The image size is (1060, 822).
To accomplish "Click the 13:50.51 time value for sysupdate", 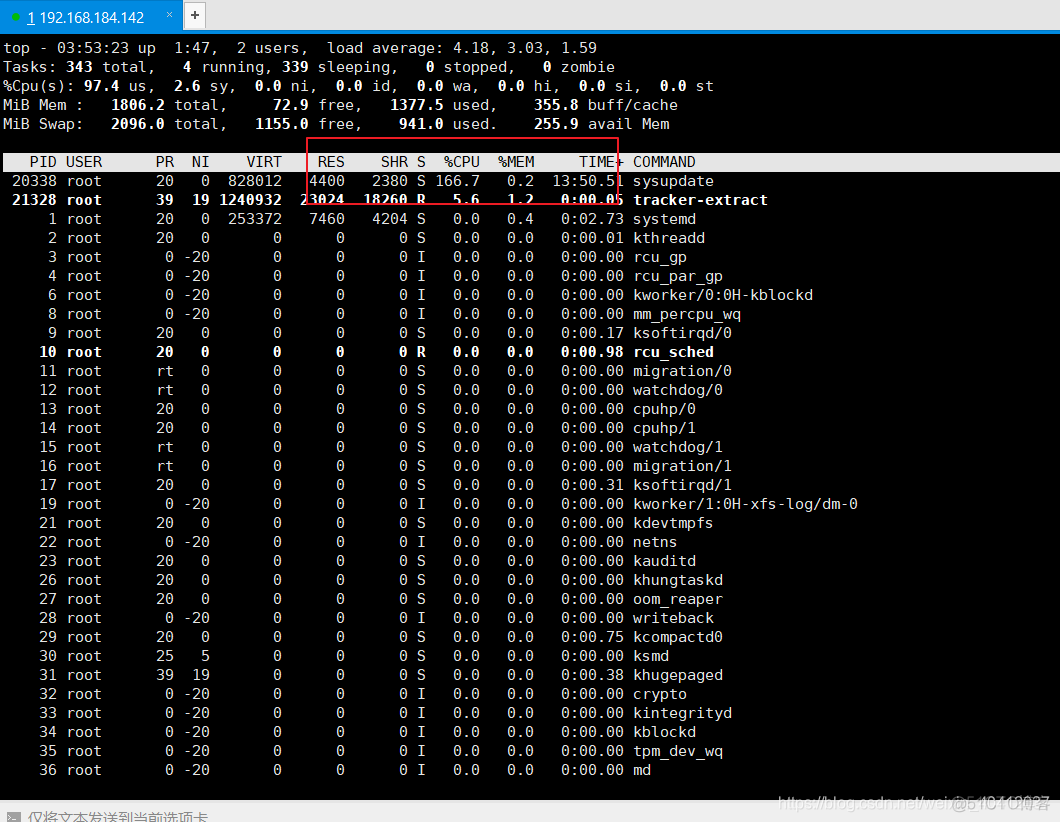I will [587, 181].
